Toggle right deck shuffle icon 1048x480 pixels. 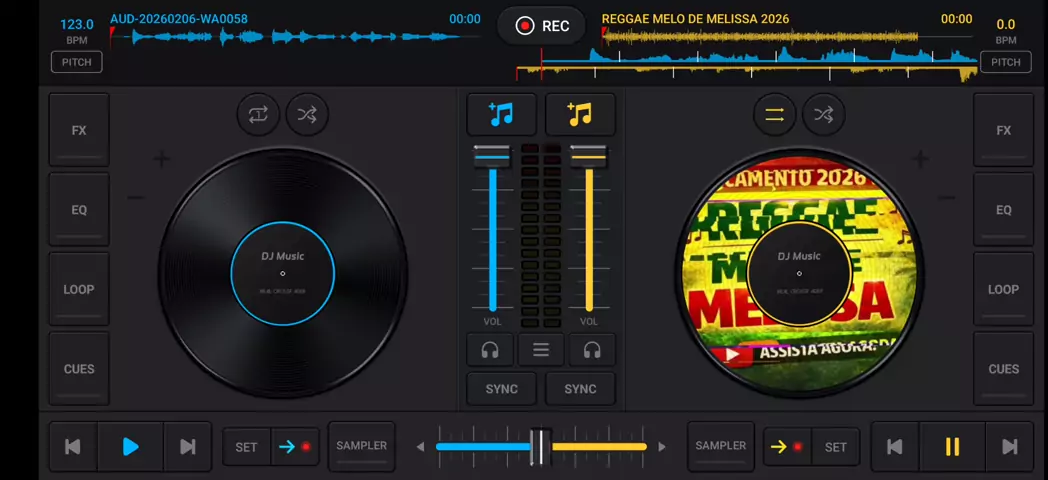click(823, 115)
